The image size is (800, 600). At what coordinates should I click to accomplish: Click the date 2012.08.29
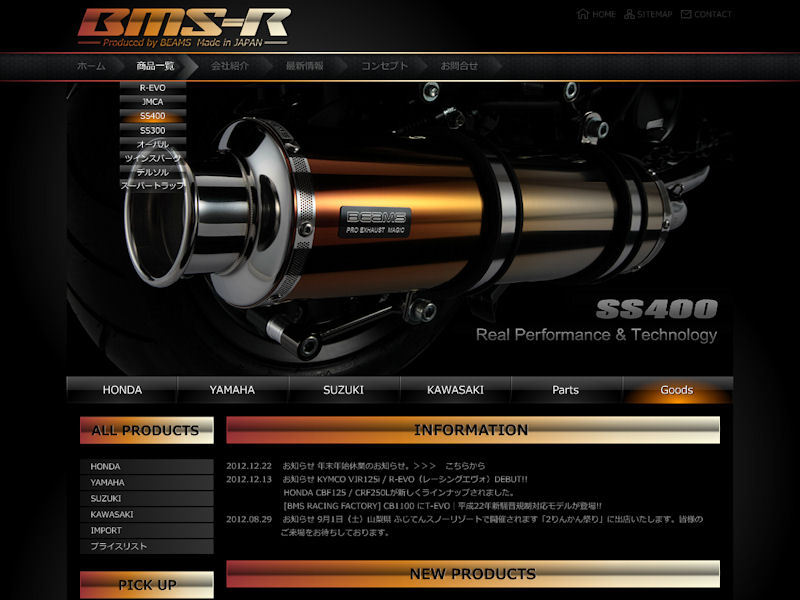[249, 519]
